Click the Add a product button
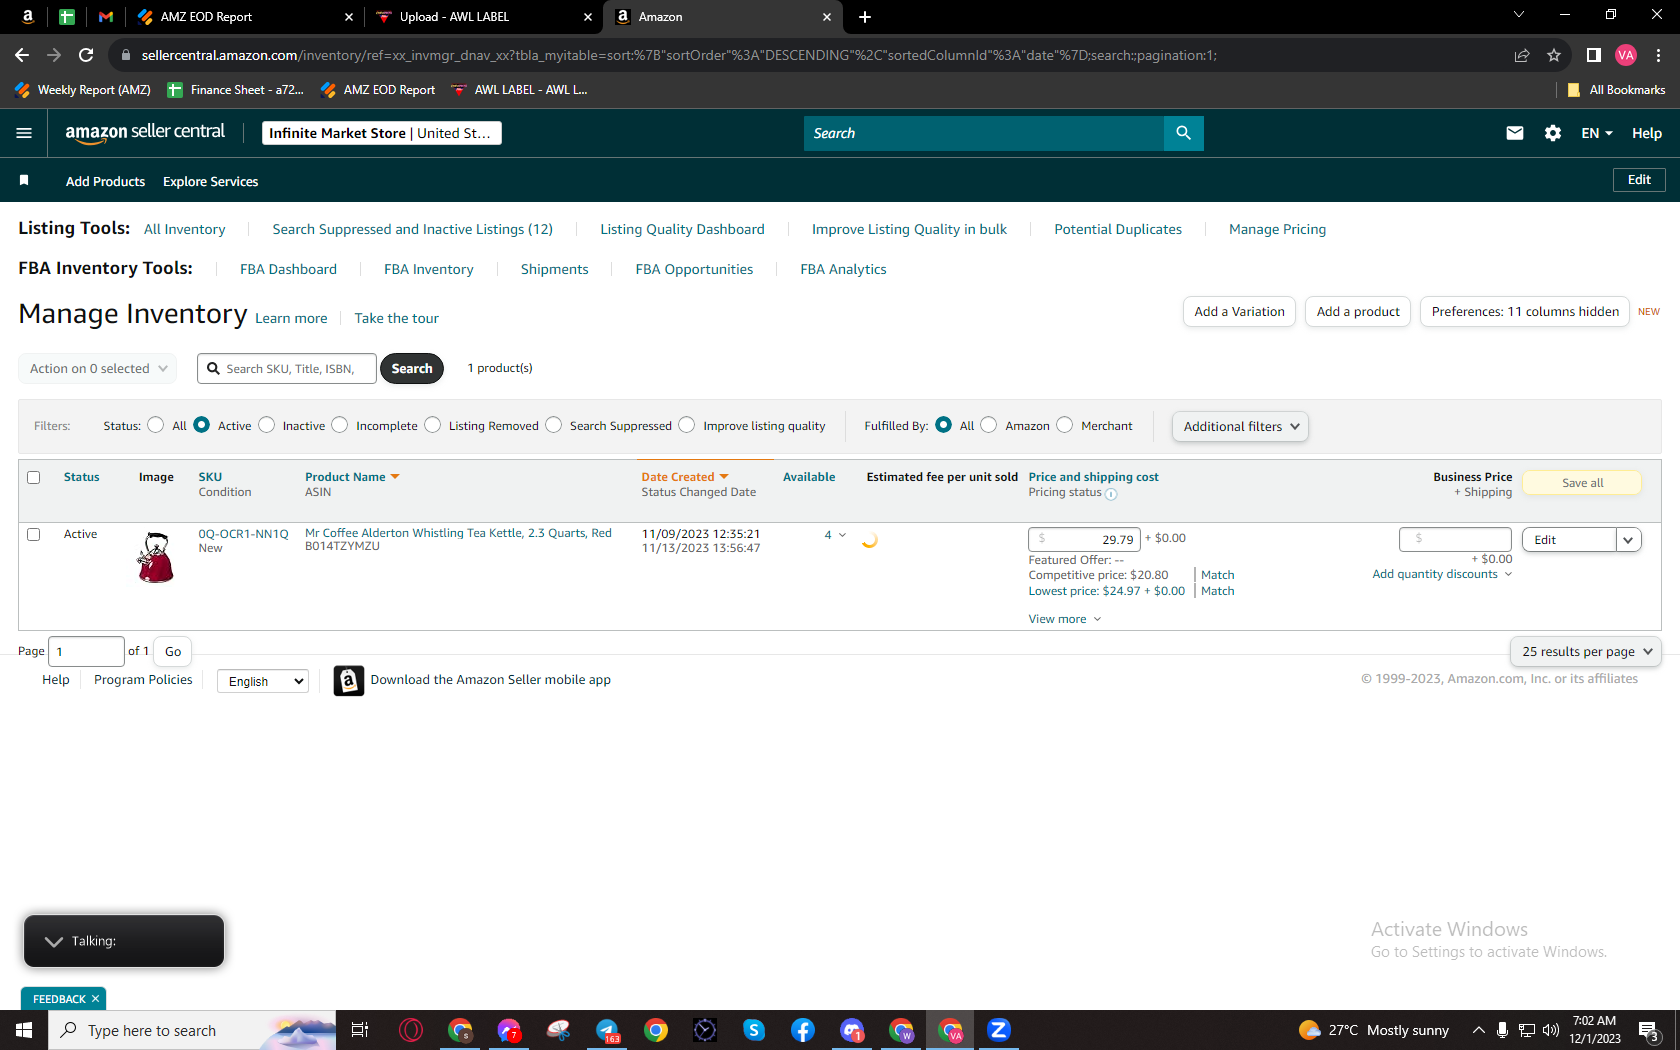 coord(1358,312)
